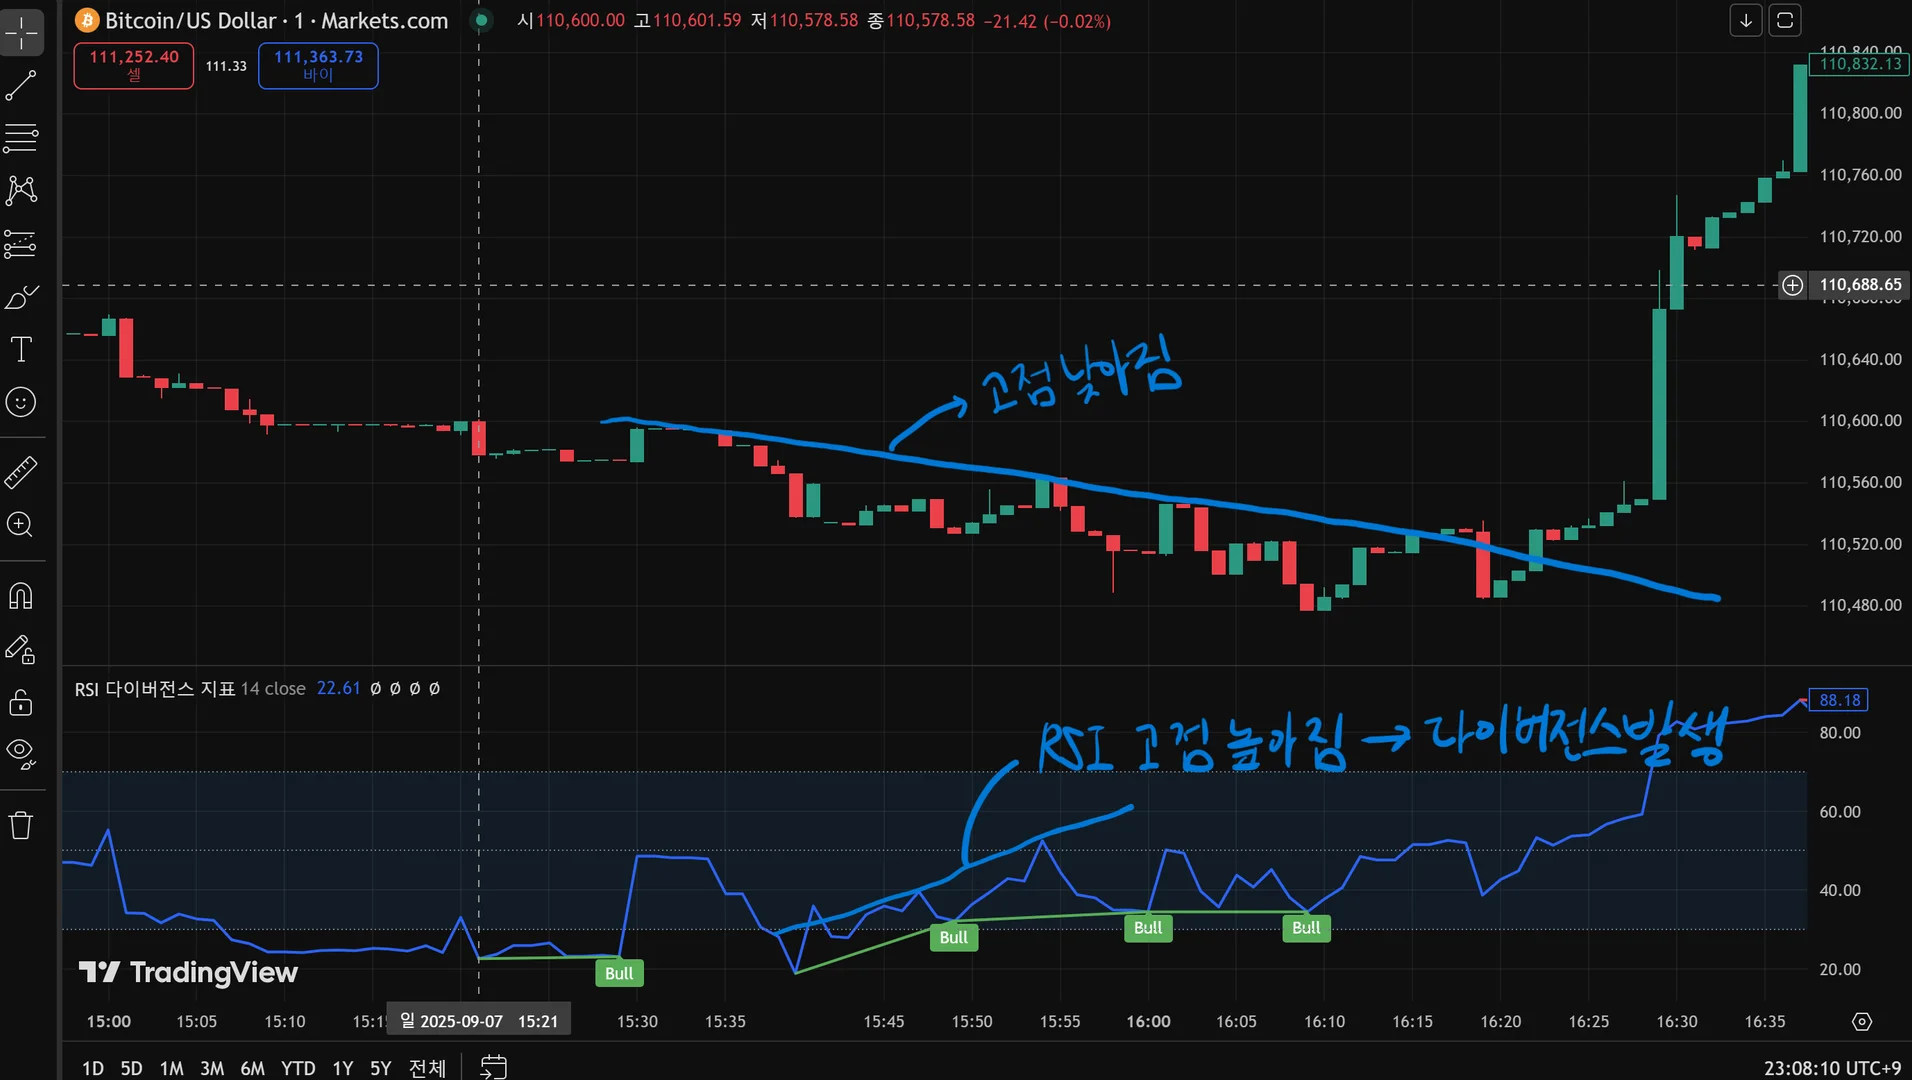Switch to the 1D time range
Viewport: 1912px width, 1080px height.
point(93,1068)
